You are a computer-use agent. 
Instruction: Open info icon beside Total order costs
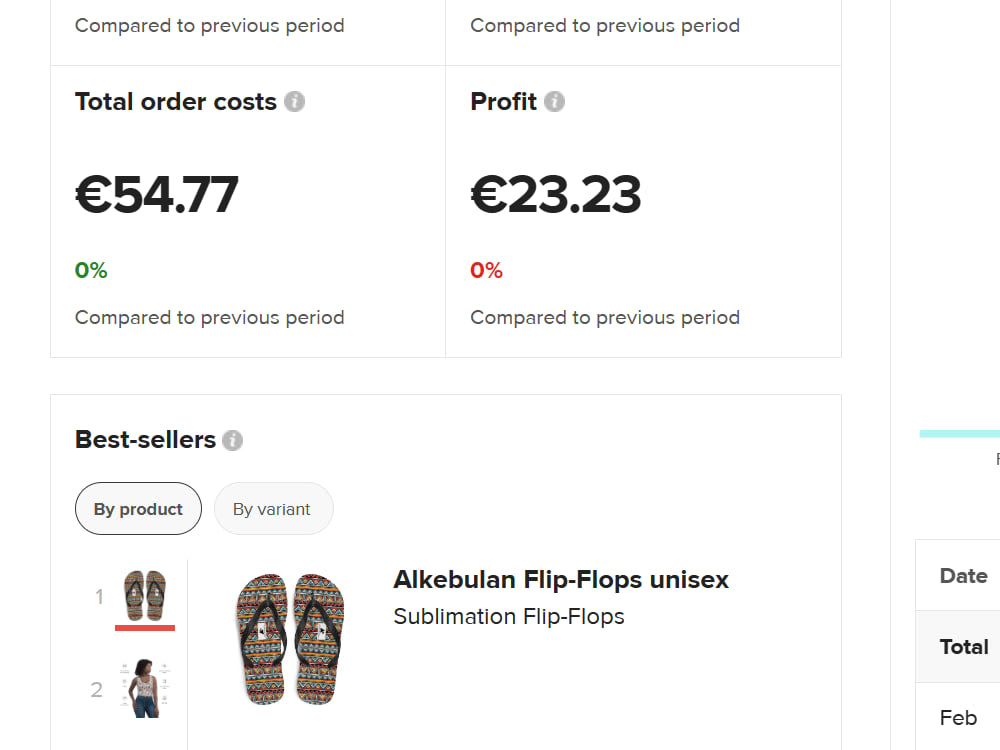pyautogui.click(x=294, y=101)
